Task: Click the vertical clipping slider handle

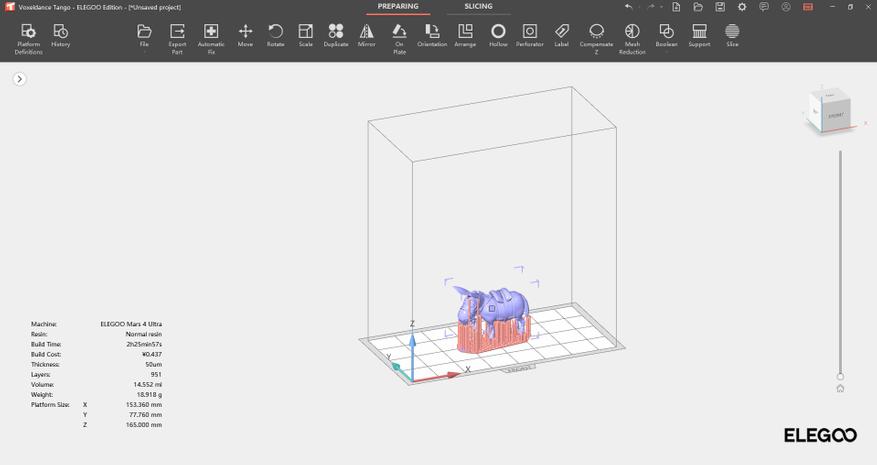Action: point(840,377)
